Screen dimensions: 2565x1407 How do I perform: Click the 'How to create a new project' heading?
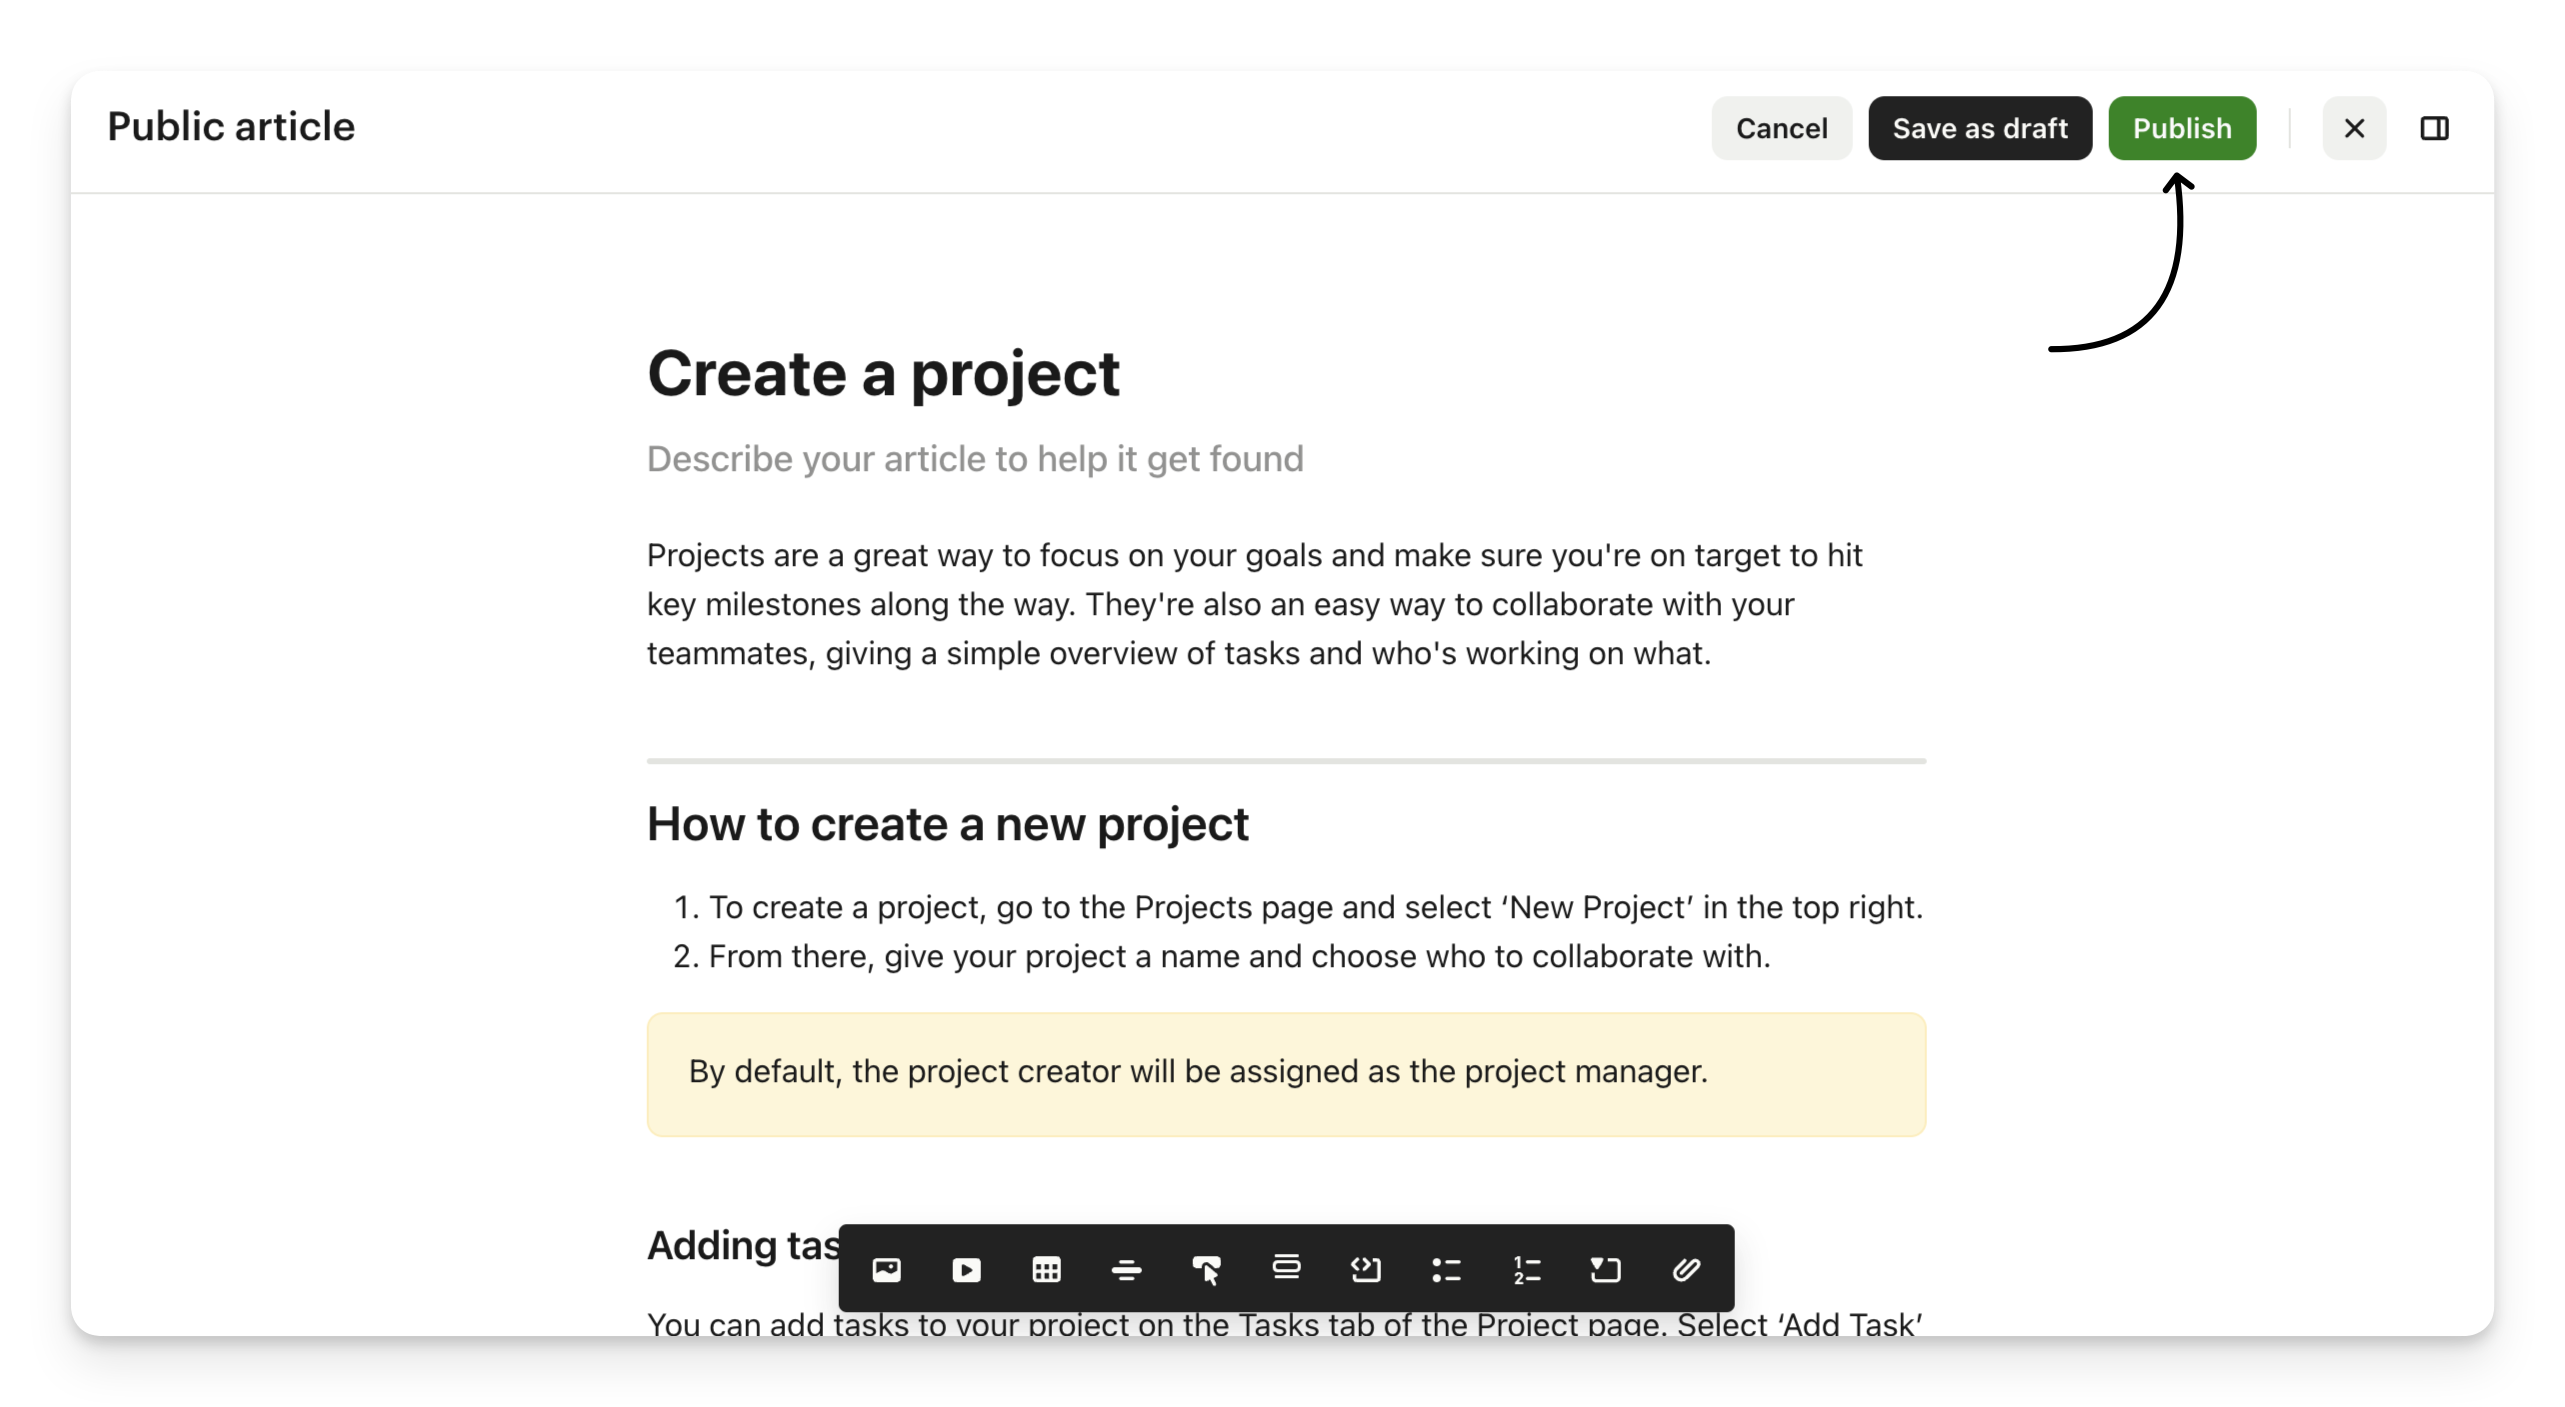947,825
